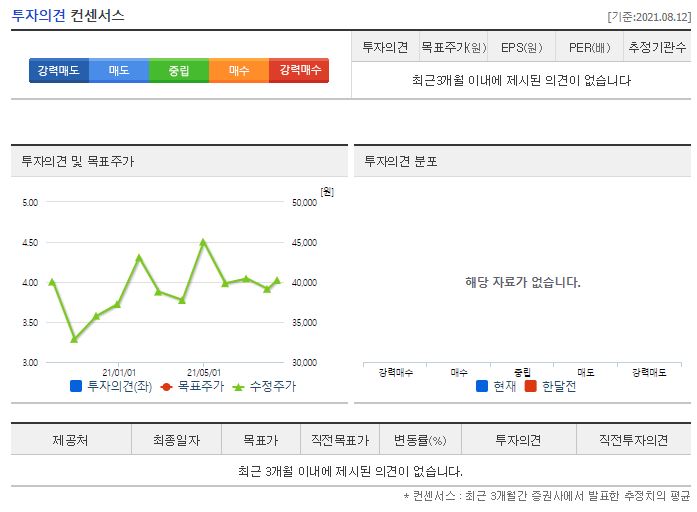Screen dimensions: 697x512
Task: Click the 강력매수 distribution axis label
Action: (x=396, y=372)
